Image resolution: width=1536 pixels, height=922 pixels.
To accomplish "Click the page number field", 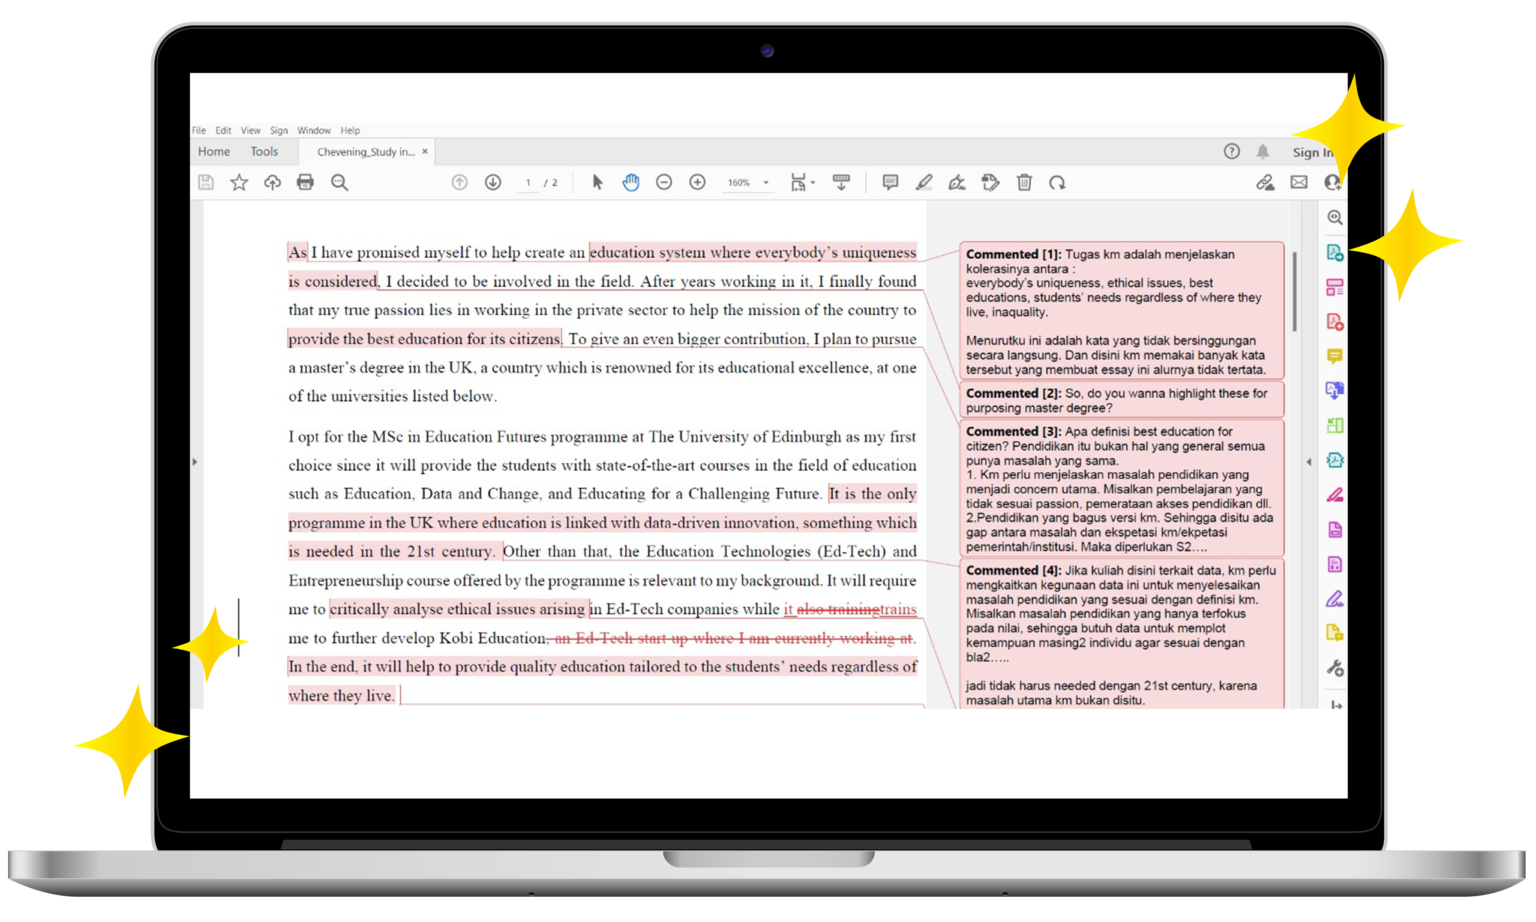I will [x=528, y=183].
